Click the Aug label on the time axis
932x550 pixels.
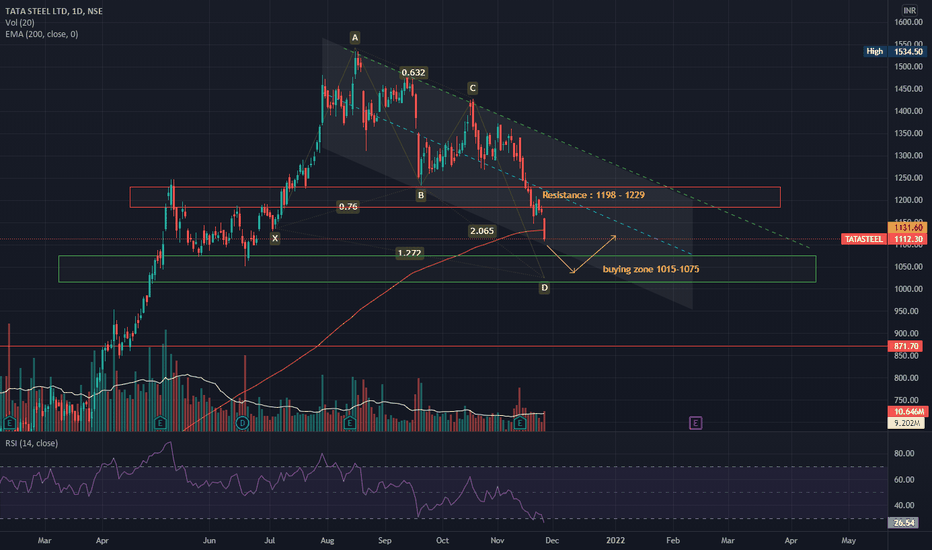[327, 540]
